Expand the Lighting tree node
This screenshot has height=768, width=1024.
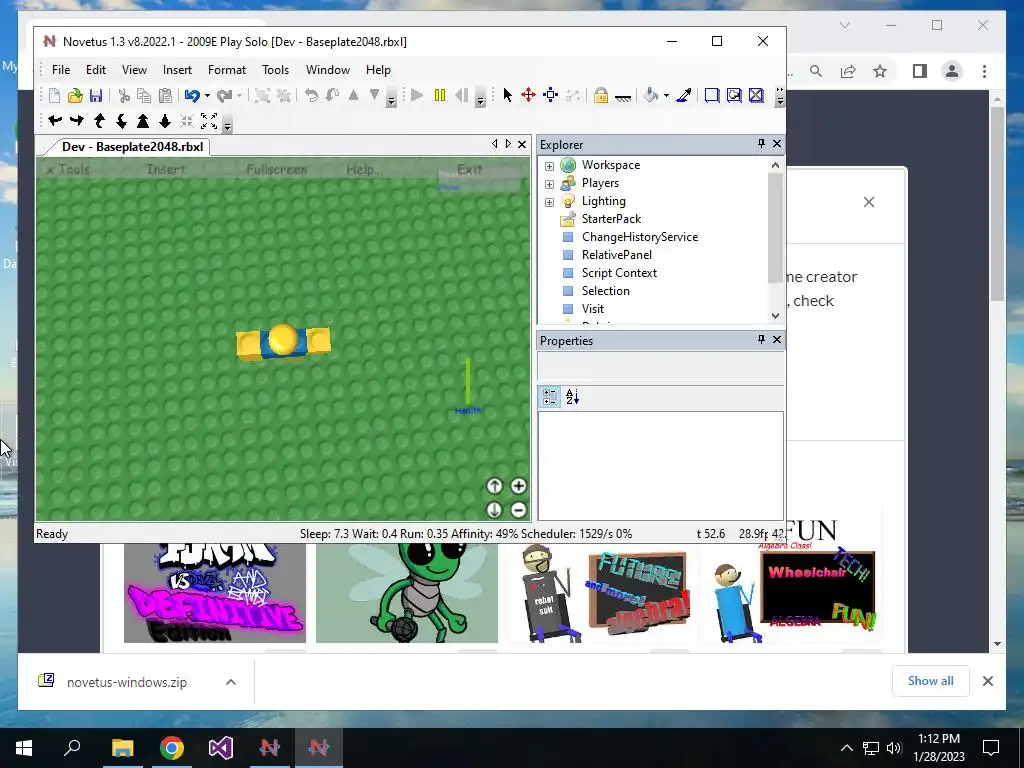pos(549,202)
